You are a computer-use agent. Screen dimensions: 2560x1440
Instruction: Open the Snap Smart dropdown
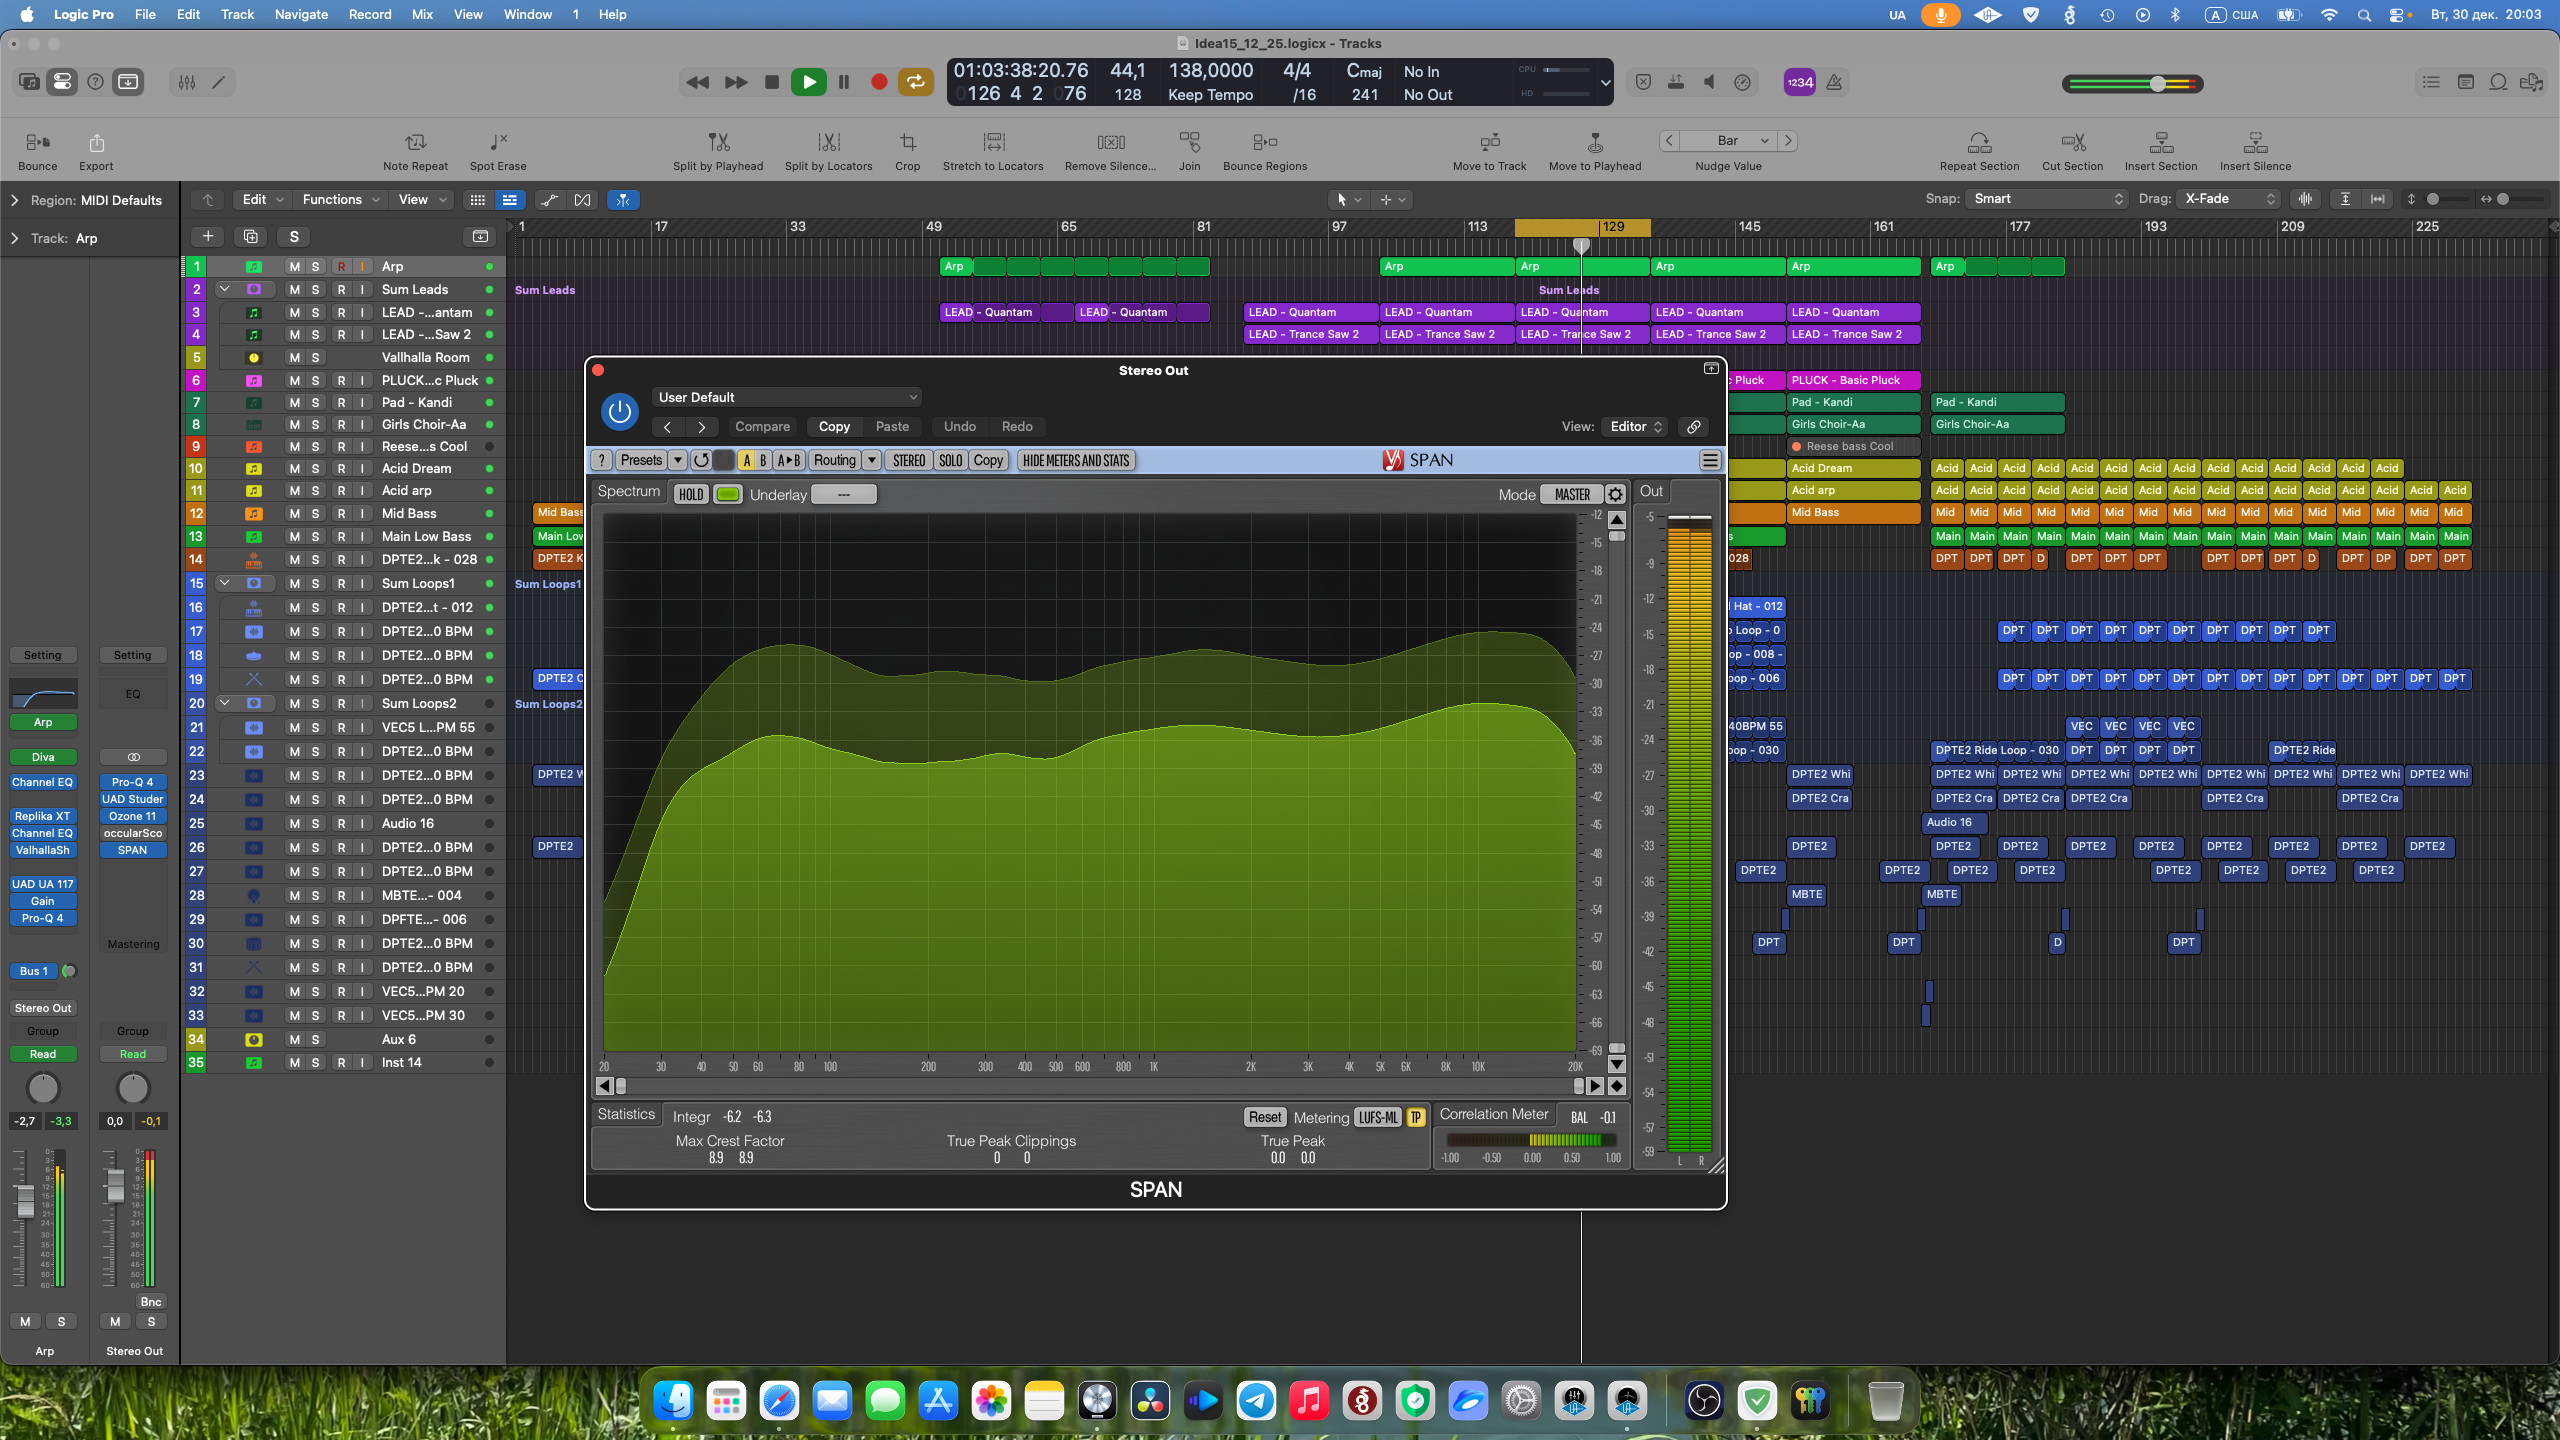coord(2046,199)
